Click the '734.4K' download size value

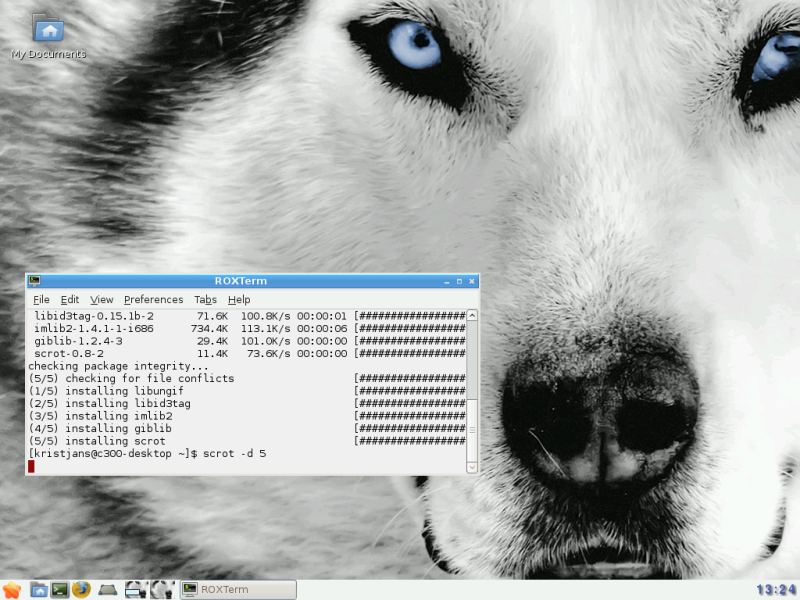209,329
